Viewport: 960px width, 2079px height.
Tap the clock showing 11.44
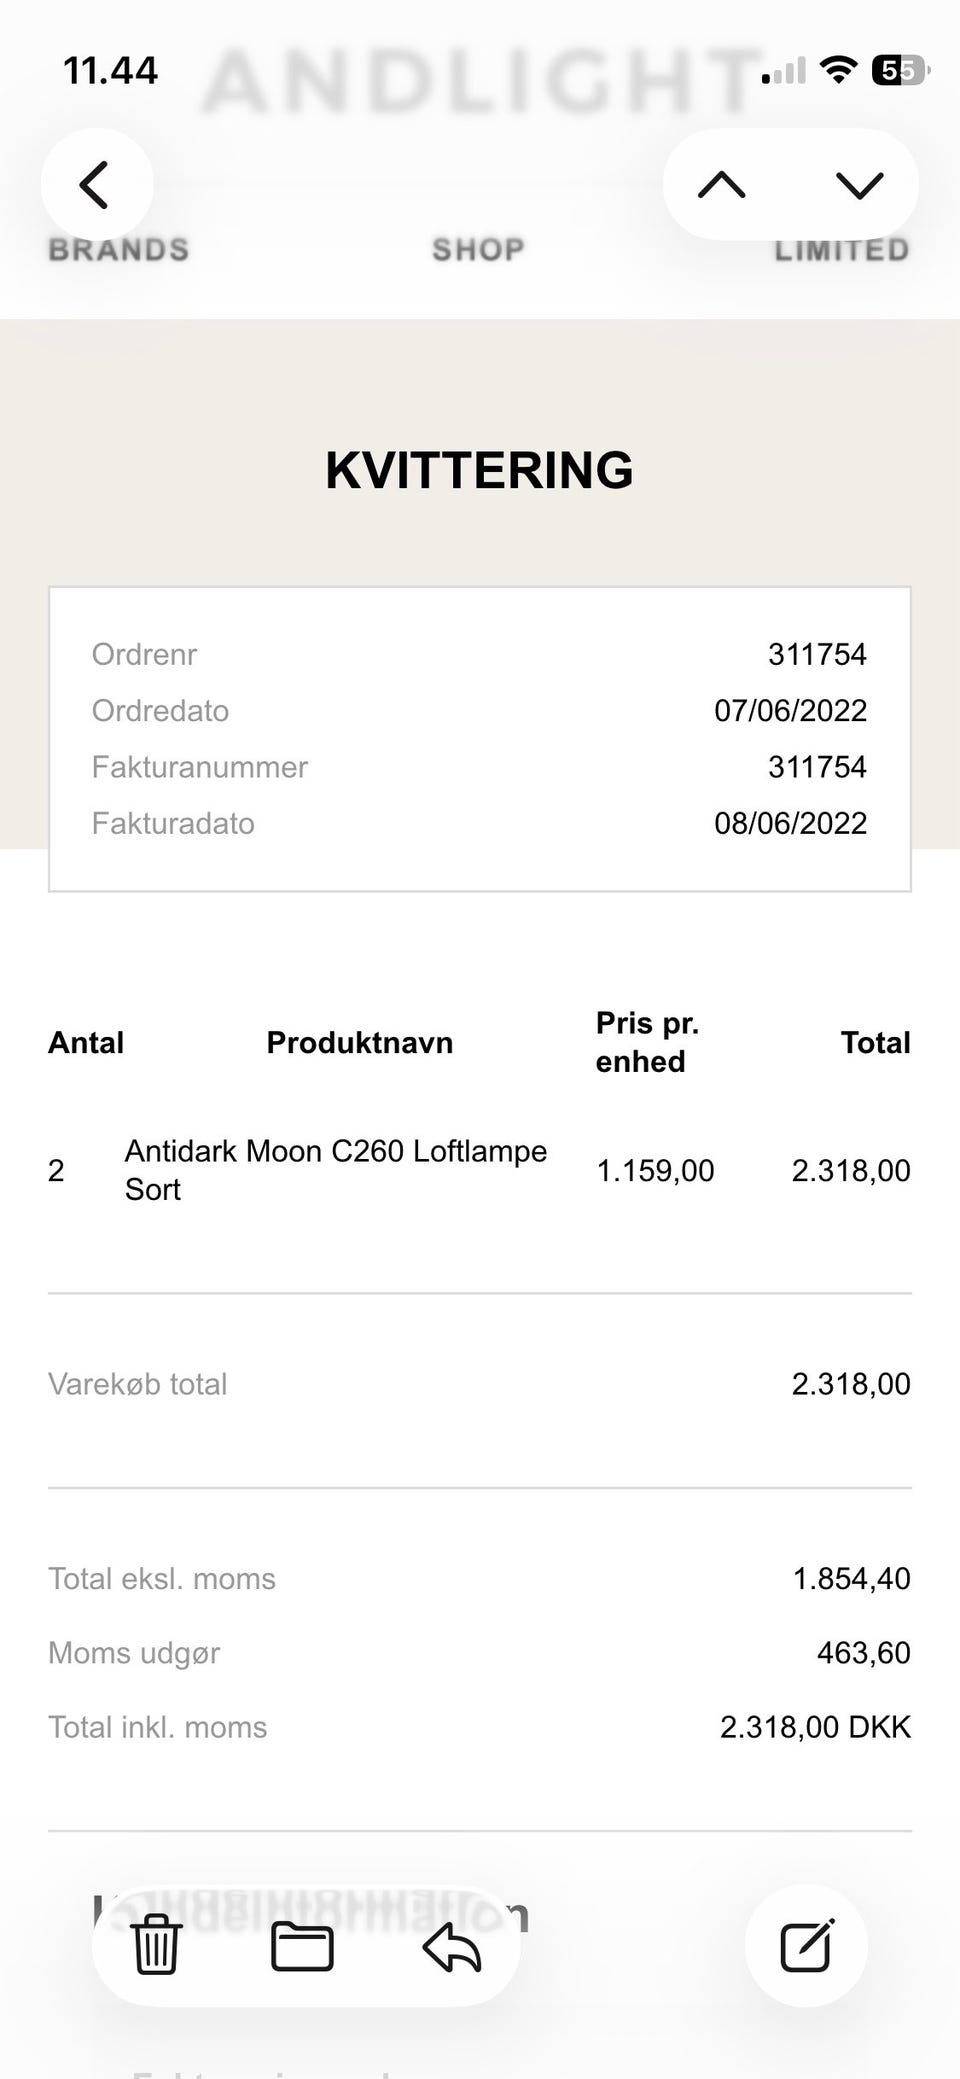[110, 70]
